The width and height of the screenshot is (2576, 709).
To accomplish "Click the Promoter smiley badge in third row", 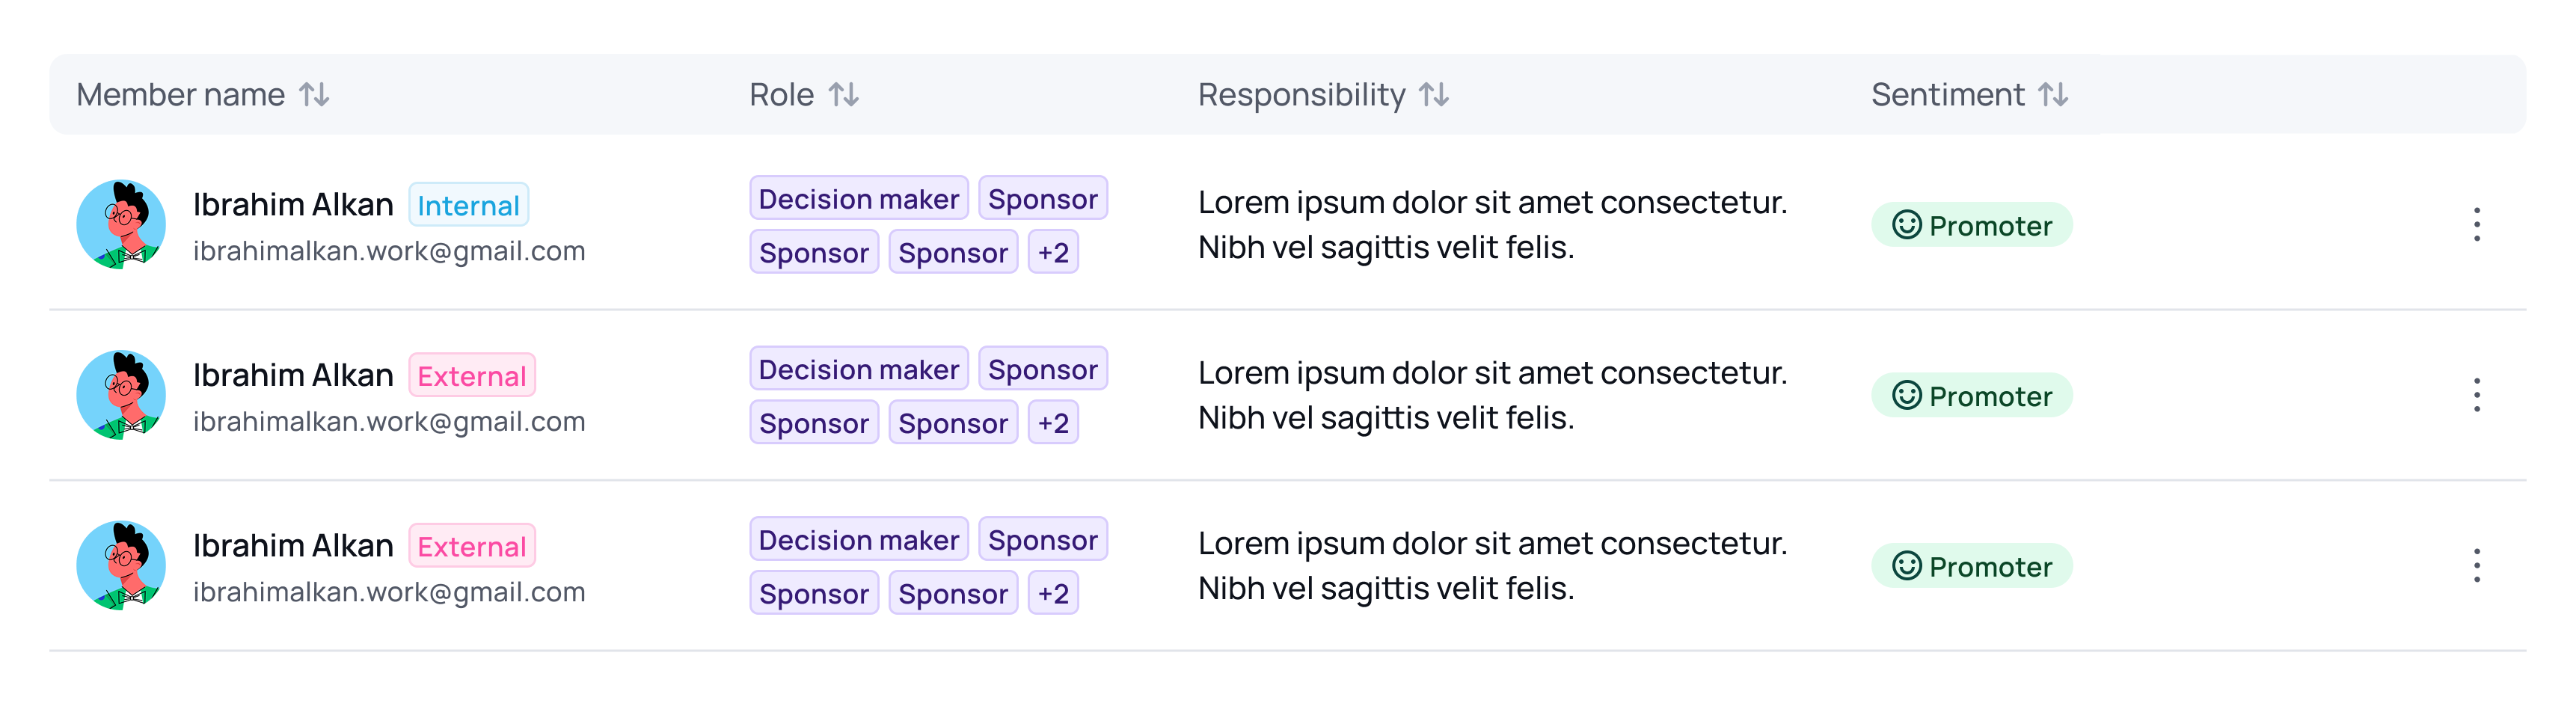I will 1971,567.
